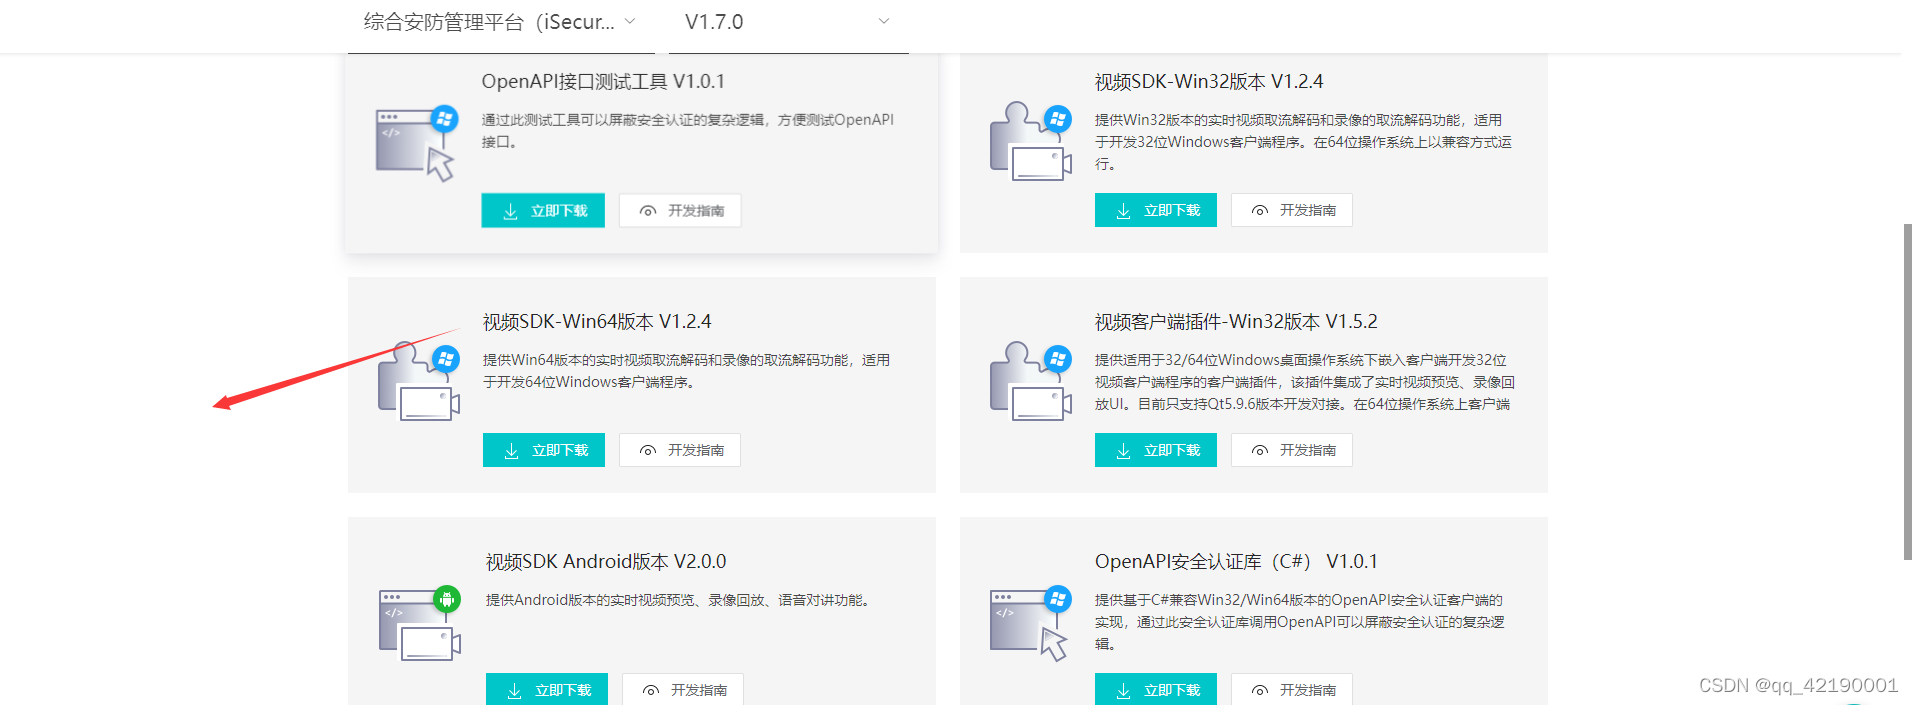The width and height of the screenshot is (1914, 705).
Task: Click the 视频SDK Android版本 card icon
Action: tap(420, 623)
